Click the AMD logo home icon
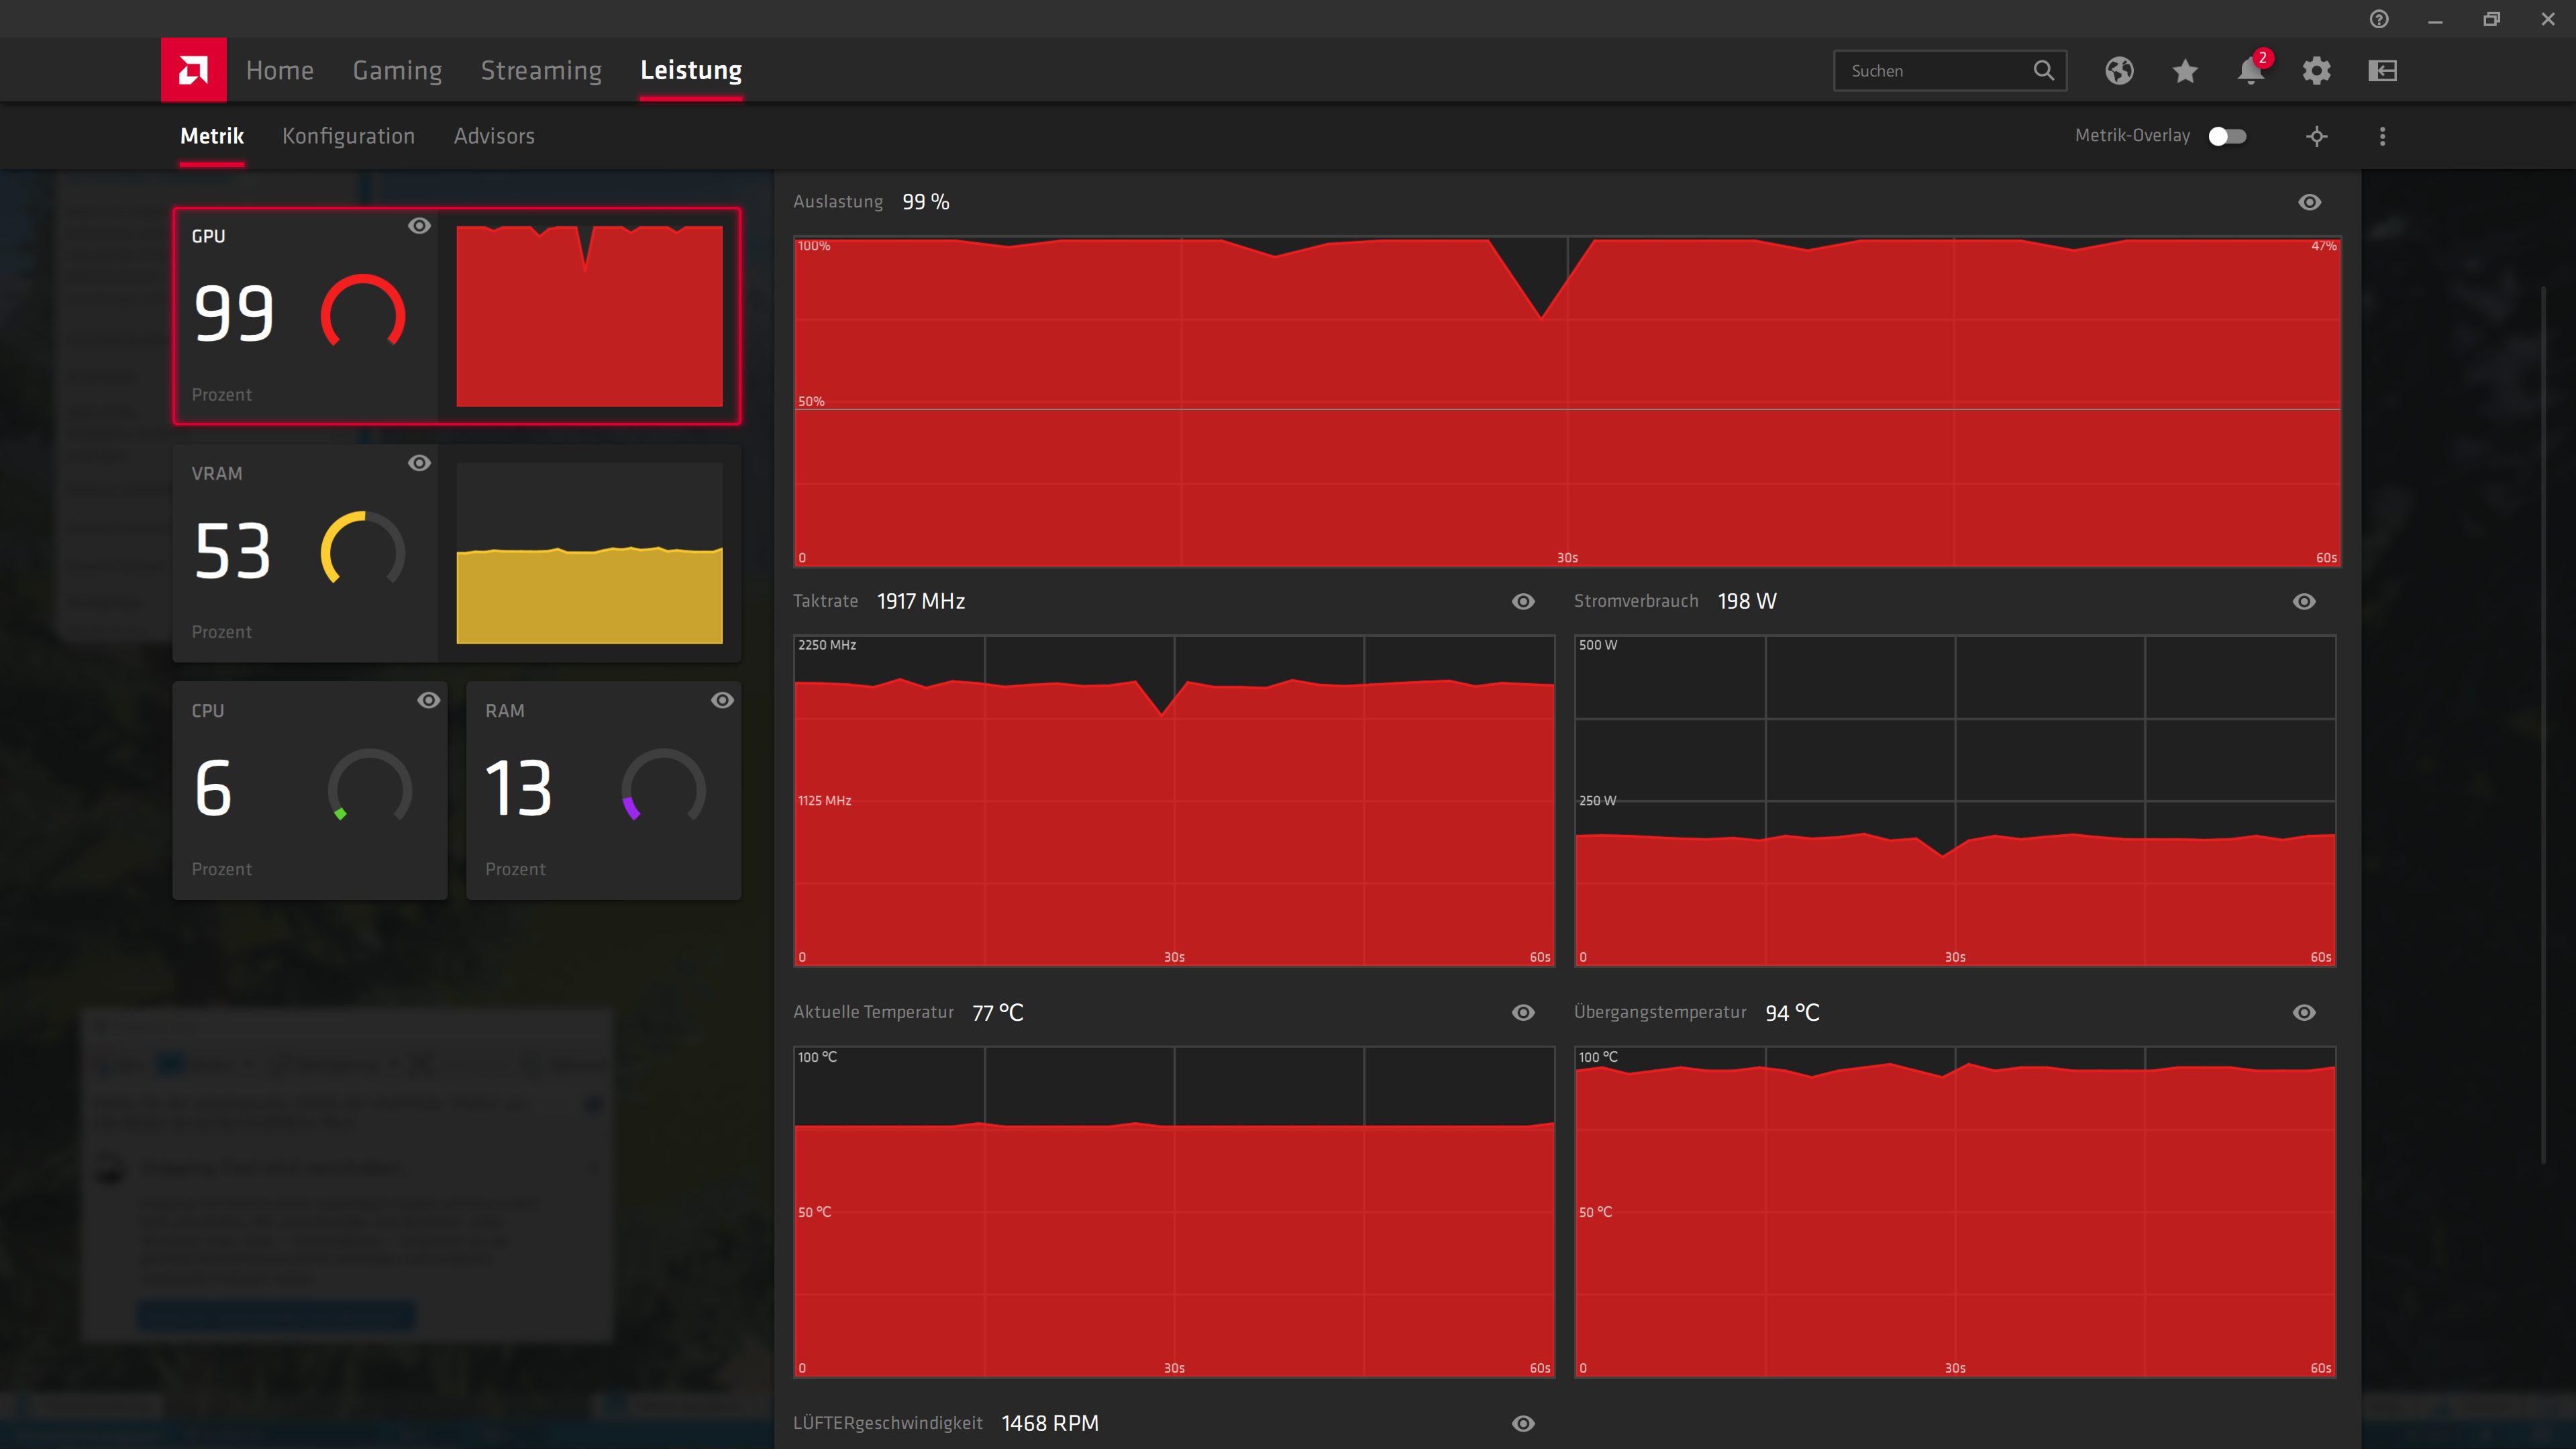This screenshot has height=1449, width=2576. click(x=193, y=70)
